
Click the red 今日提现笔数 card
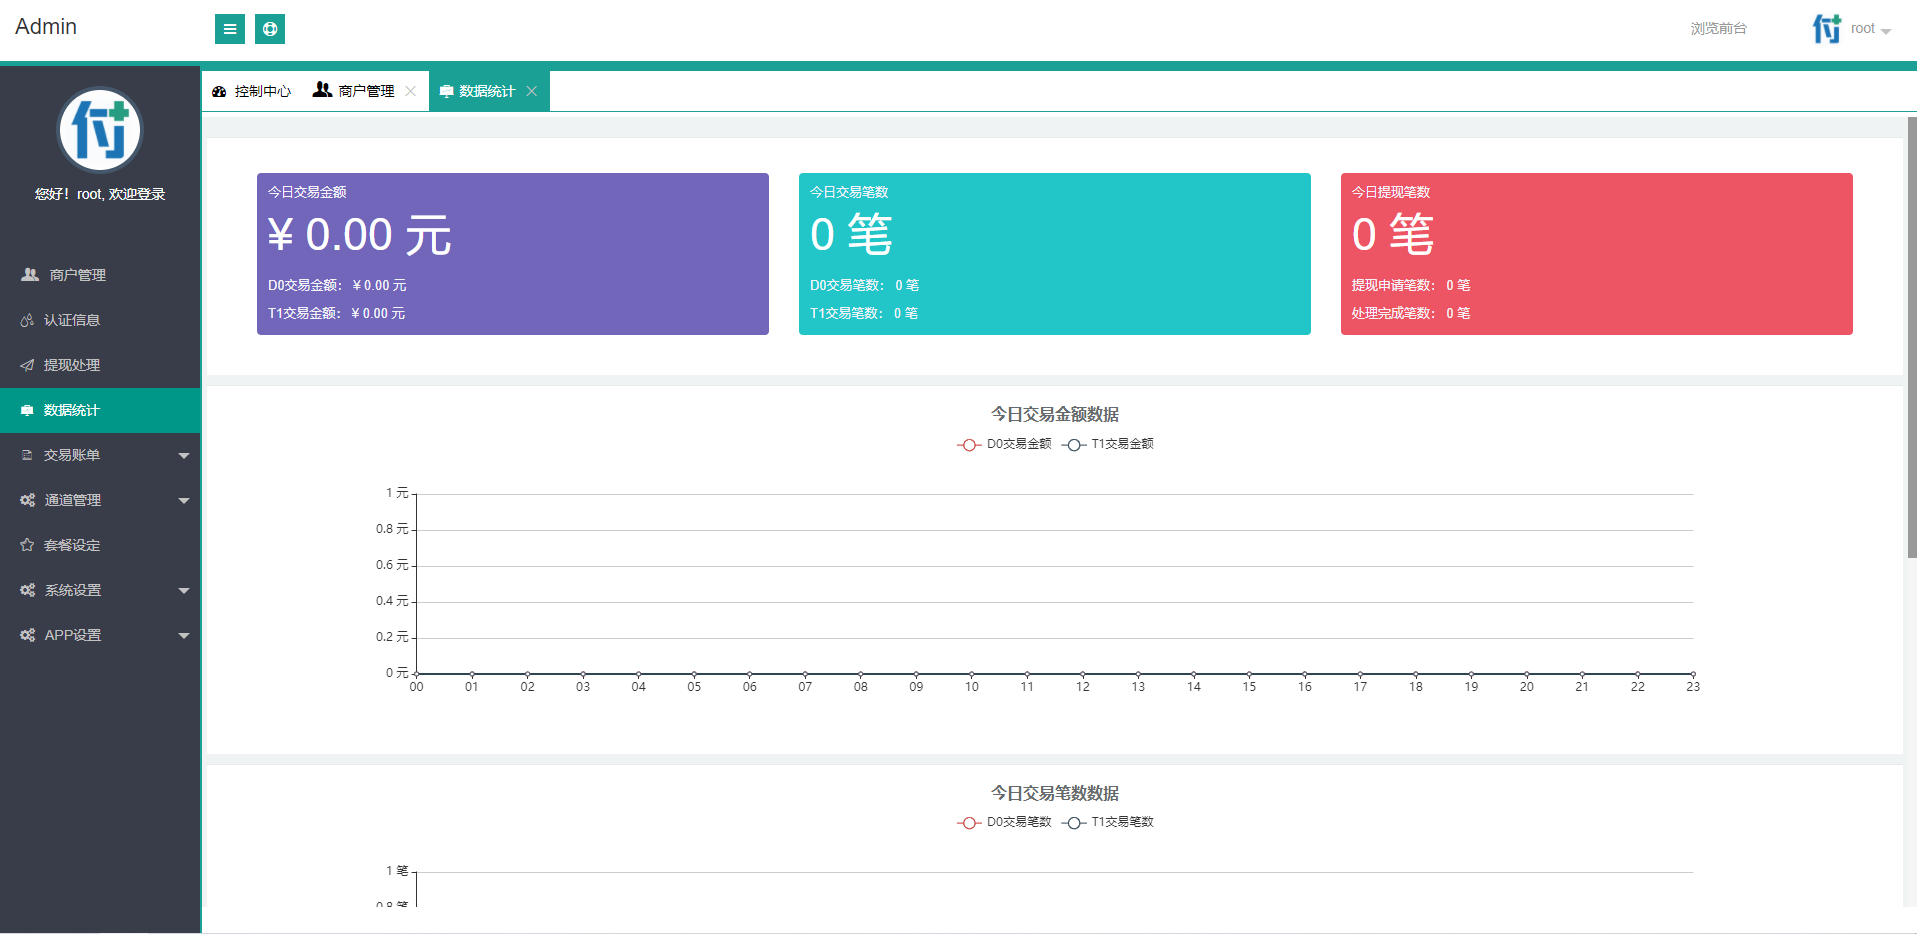(x=1597, y=254)
